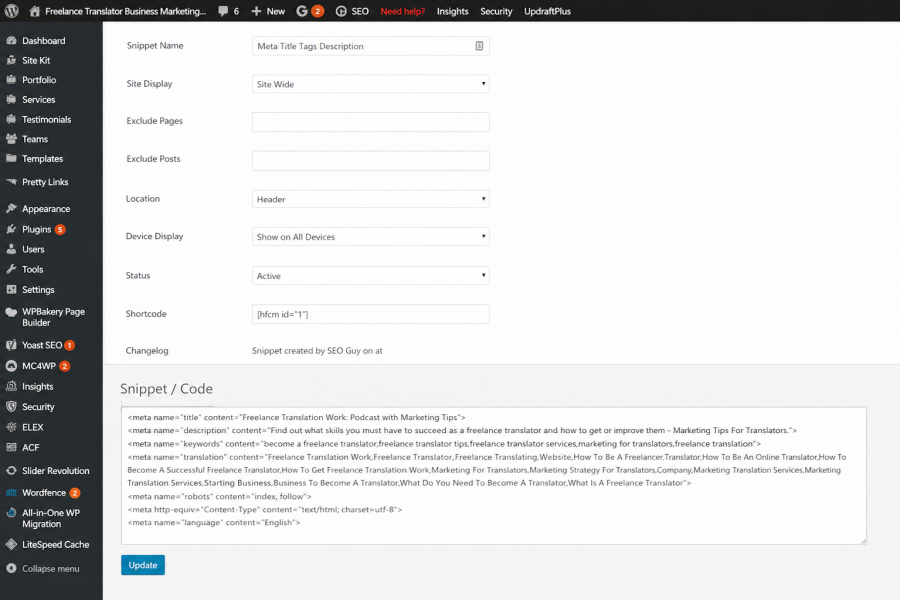The width and height of the screenshot is (900, 600).
Task: Expand the Site Display dropdown
Action: [x=370, y=84]
